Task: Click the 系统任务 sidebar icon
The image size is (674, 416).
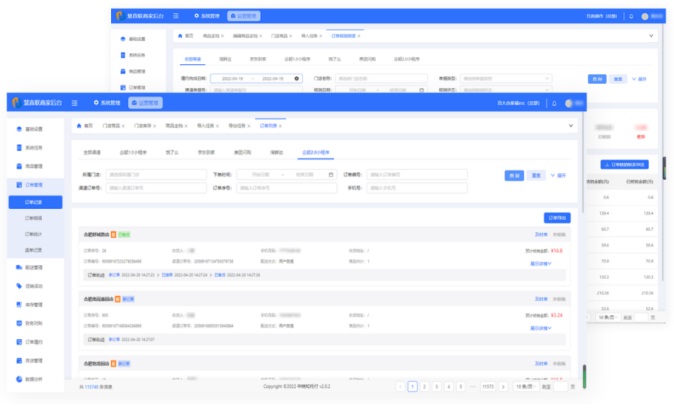Action: pos(20,147)
